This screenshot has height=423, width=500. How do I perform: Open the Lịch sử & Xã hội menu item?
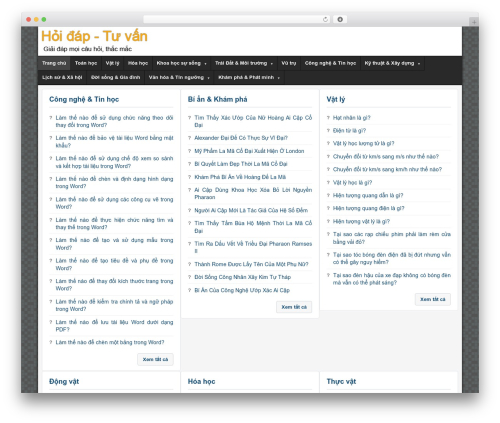(62, 77)
